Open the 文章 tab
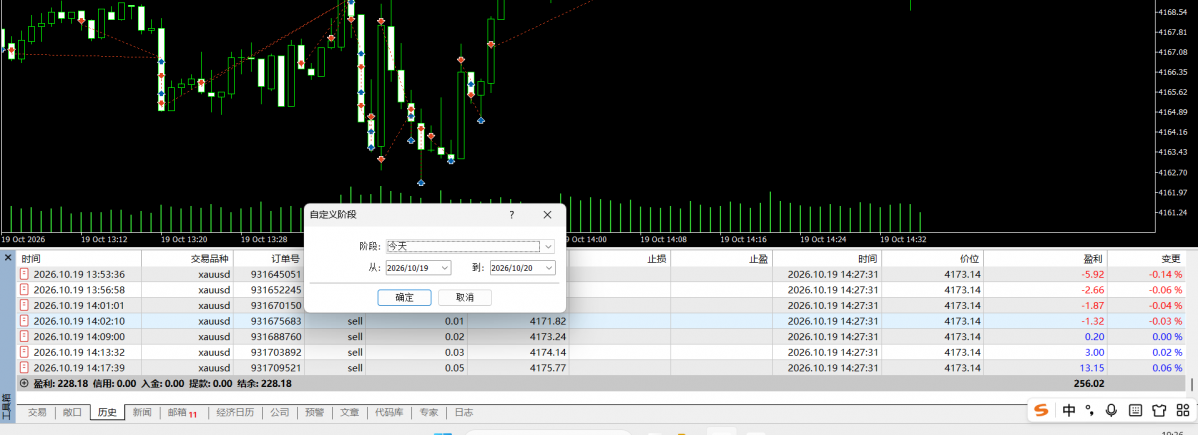The height and width of the screenshot is (435, 1198). [x=349, y=412]
